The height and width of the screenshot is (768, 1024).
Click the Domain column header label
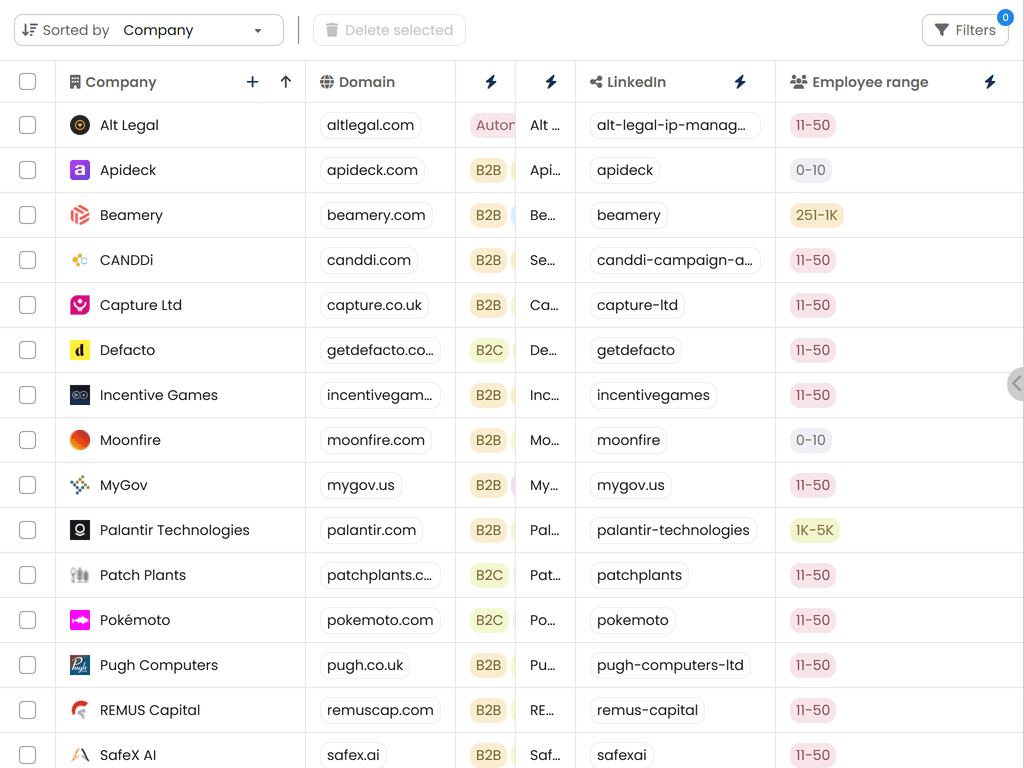click(x=367, y=82)
